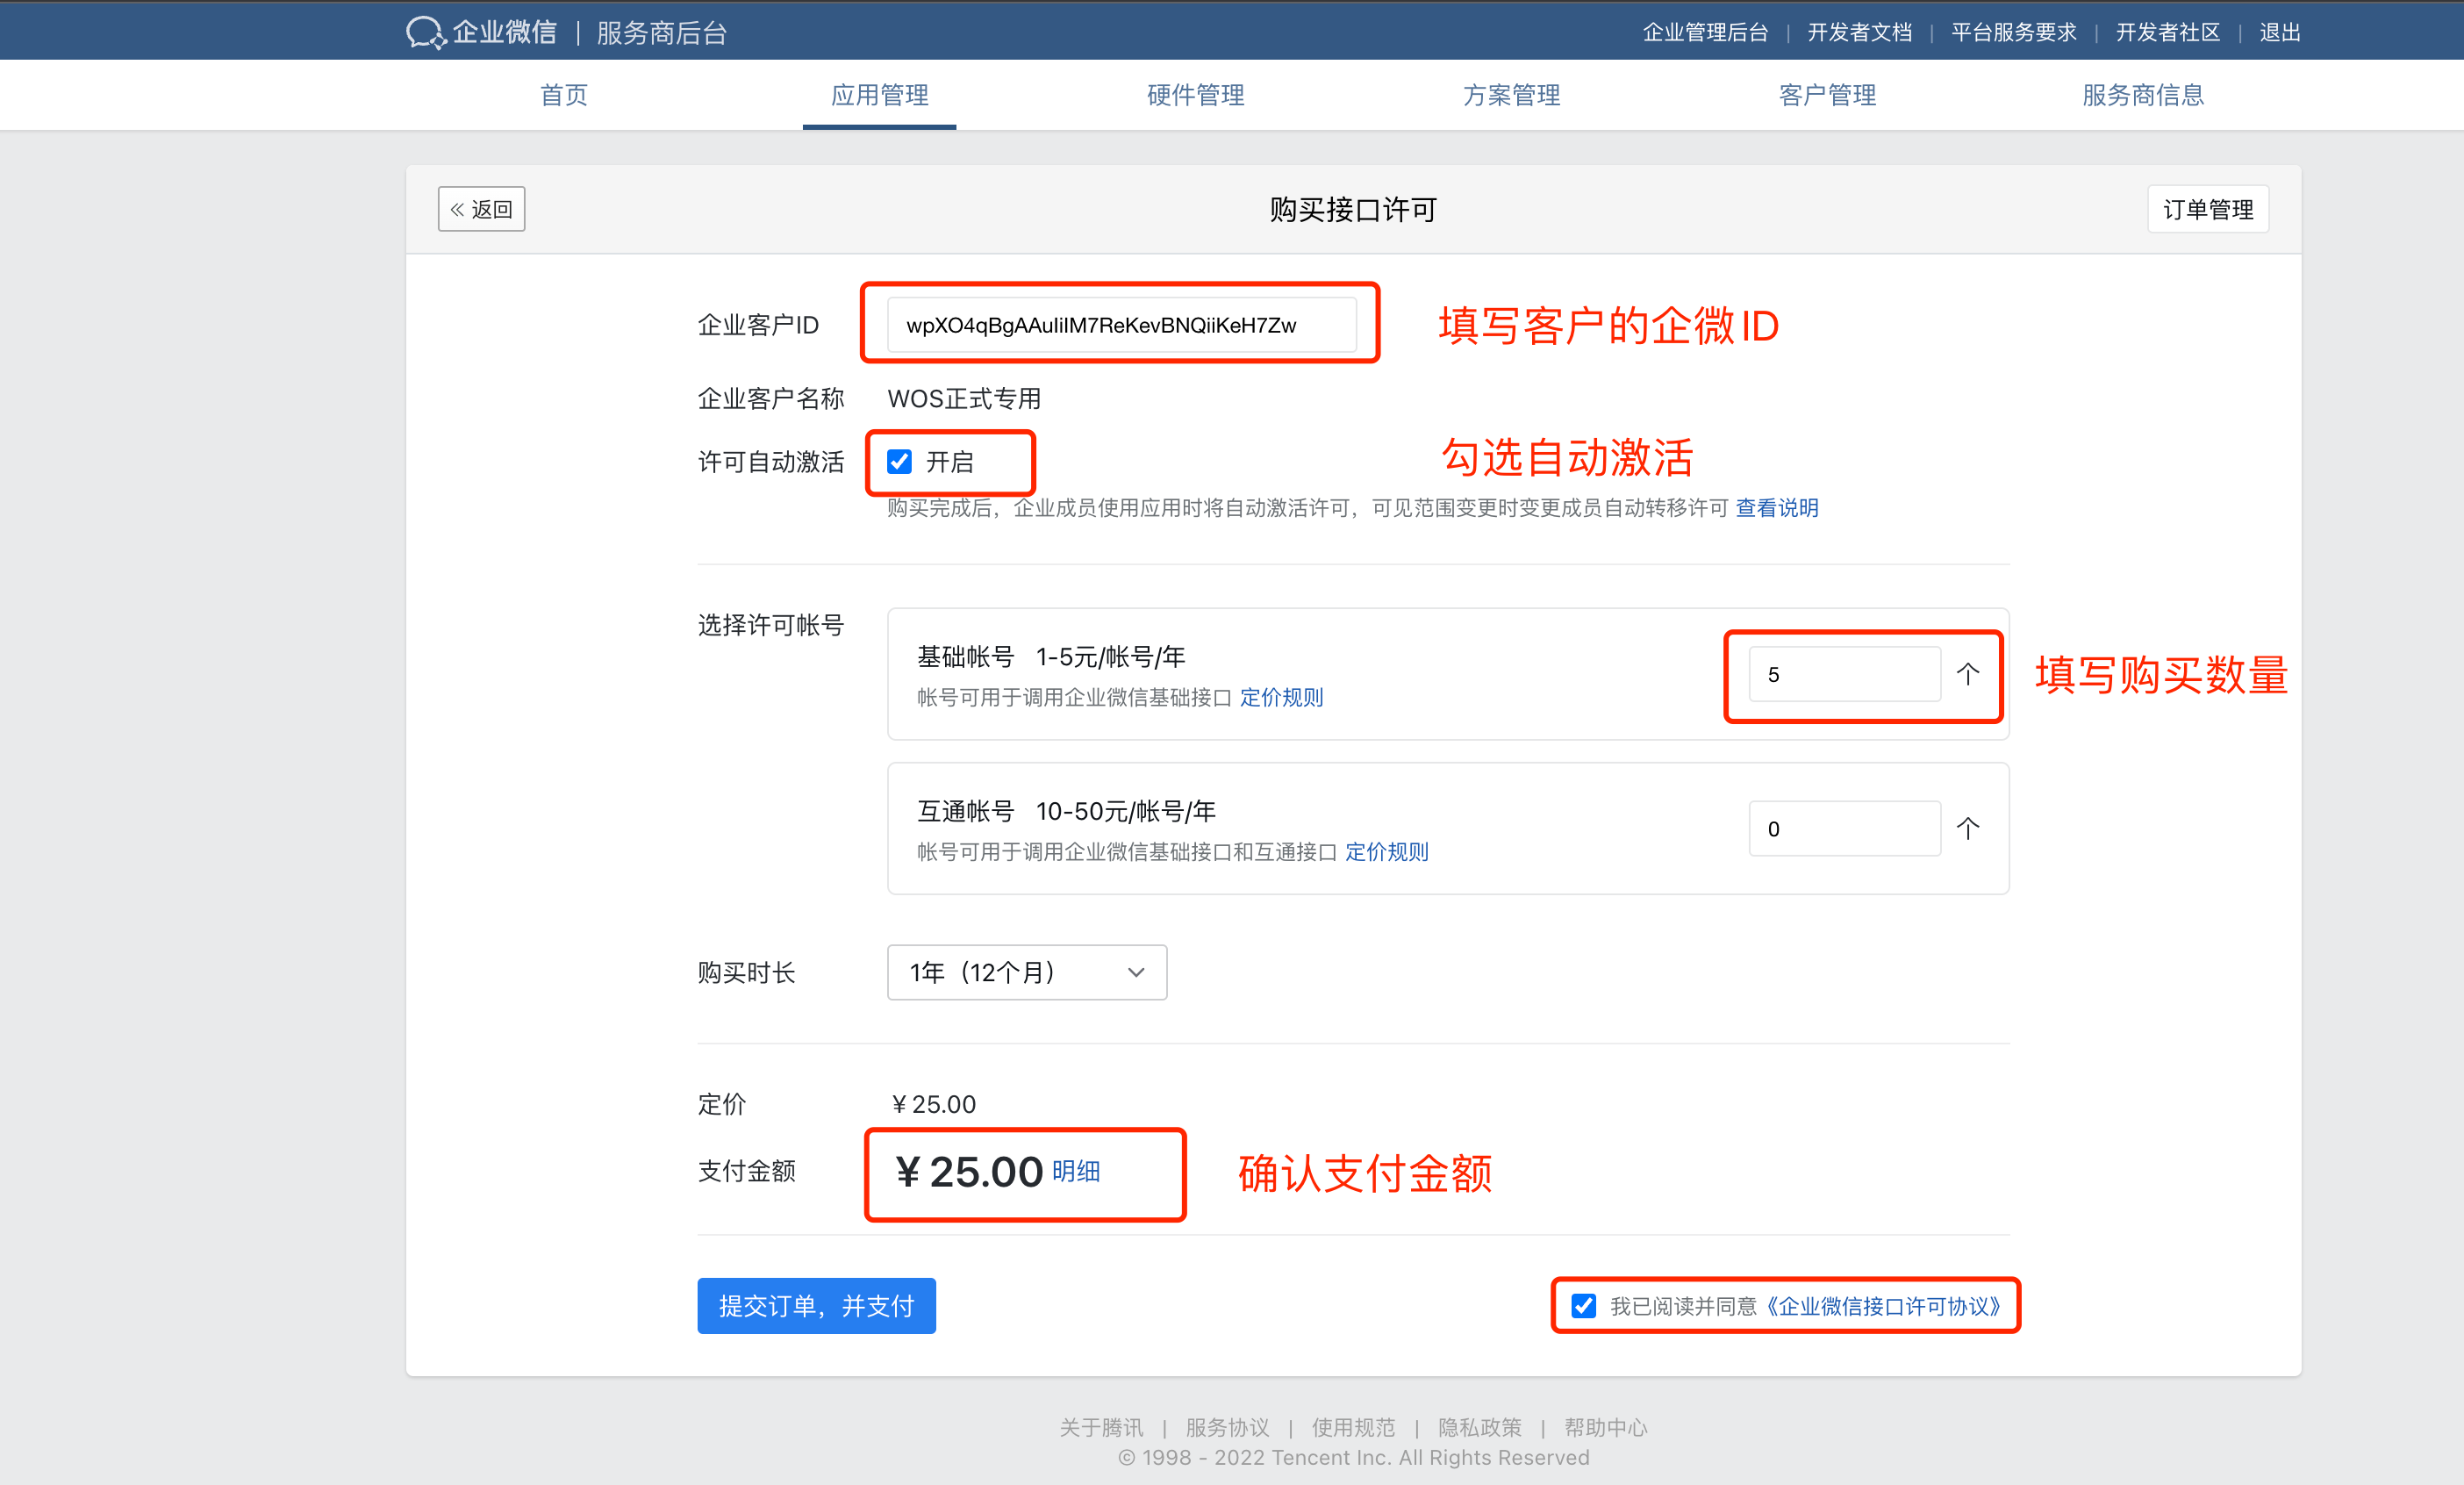The height and width of the screenshot is (1485, 2464).
Task: Click the unit arrow beside basic account quantity
Action: coord(1967,674)
